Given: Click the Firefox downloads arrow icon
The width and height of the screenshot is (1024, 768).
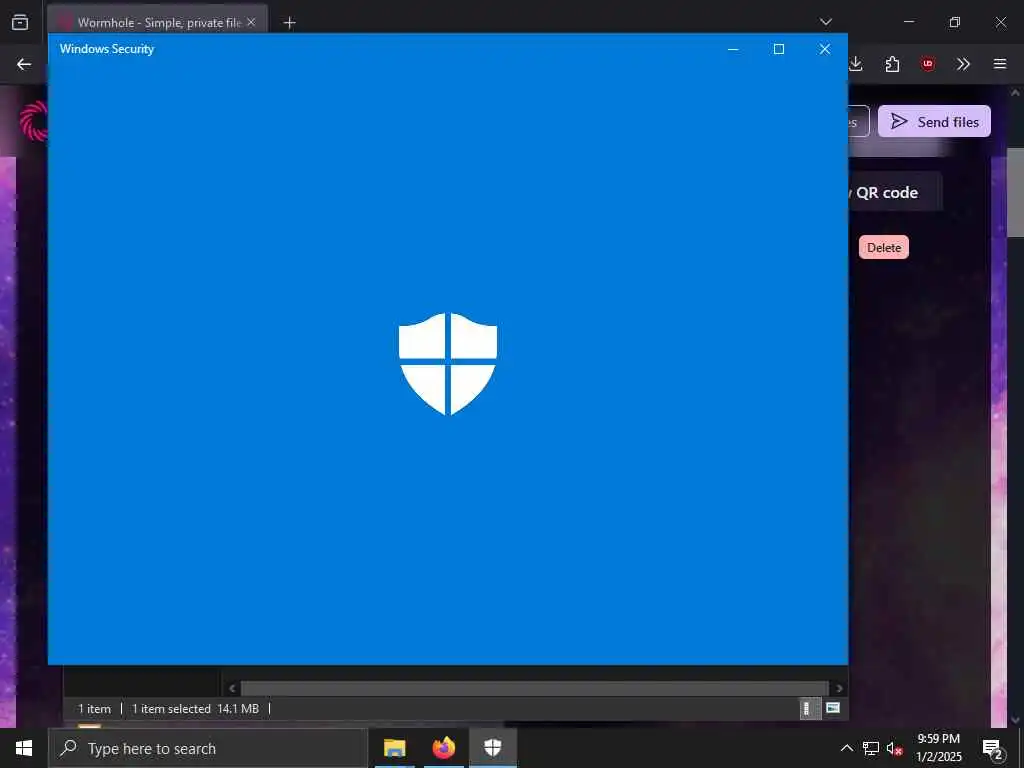Looking at the screenshot, I should coord(856,64).
